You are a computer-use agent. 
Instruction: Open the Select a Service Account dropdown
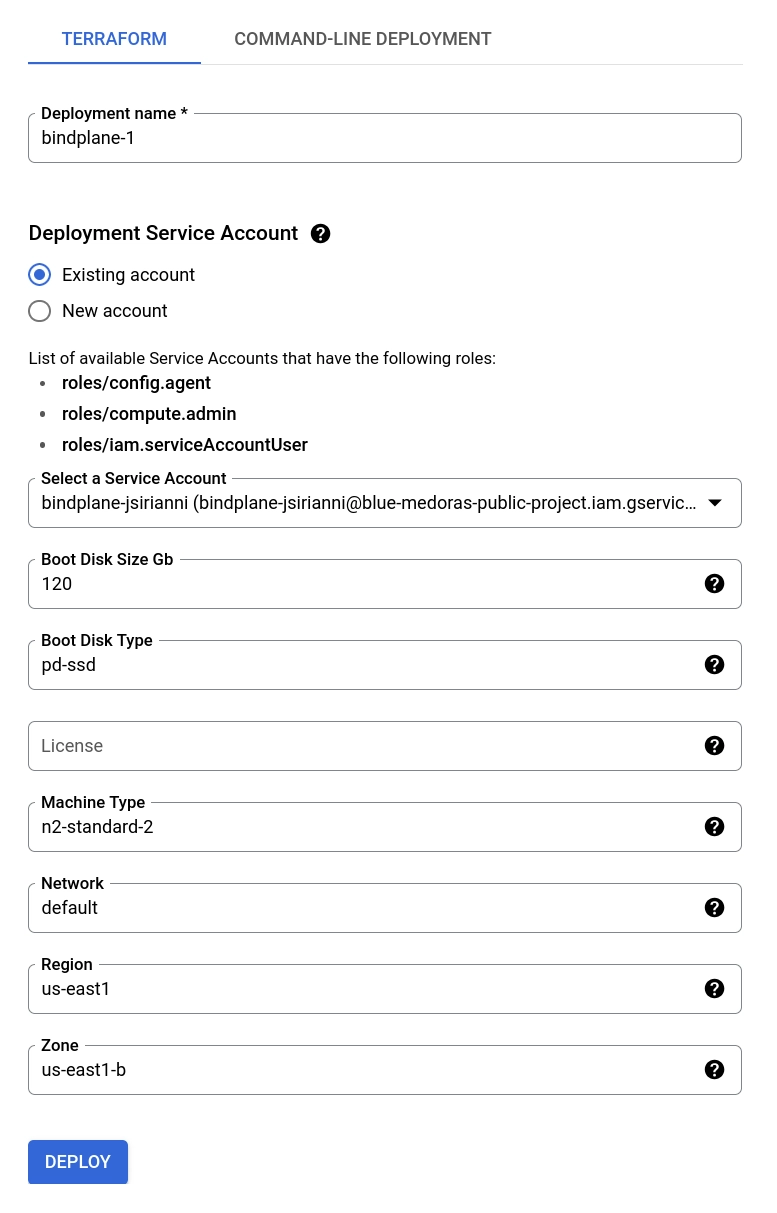click(385, 503)
